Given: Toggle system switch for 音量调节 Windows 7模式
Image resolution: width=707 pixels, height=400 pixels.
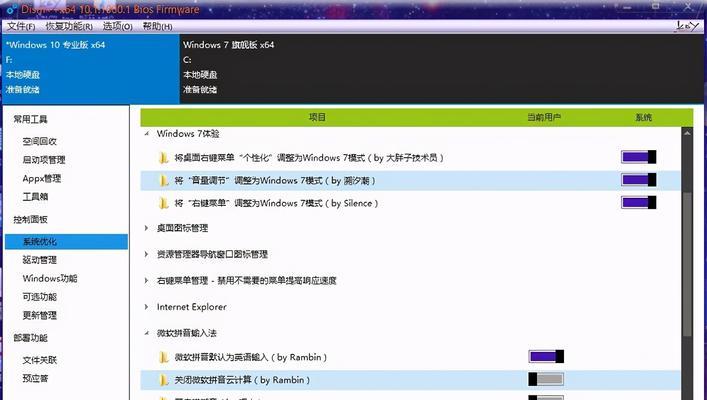Looking at the screenshot, I should point(638,180).
